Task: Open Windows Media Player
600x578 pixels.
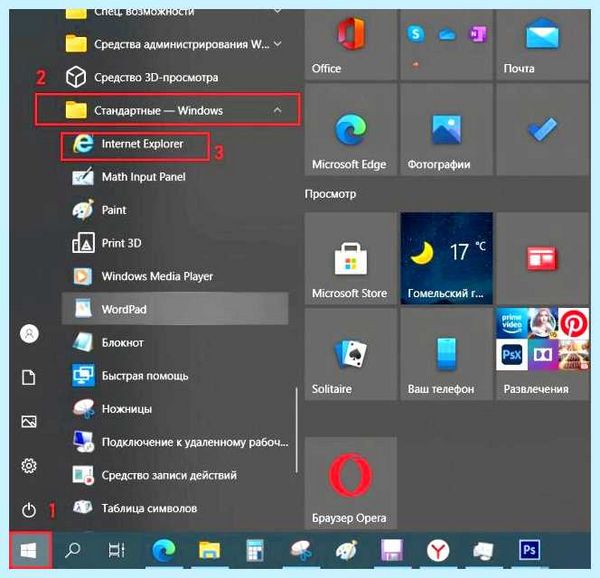Action: click(x=175, y=276)
